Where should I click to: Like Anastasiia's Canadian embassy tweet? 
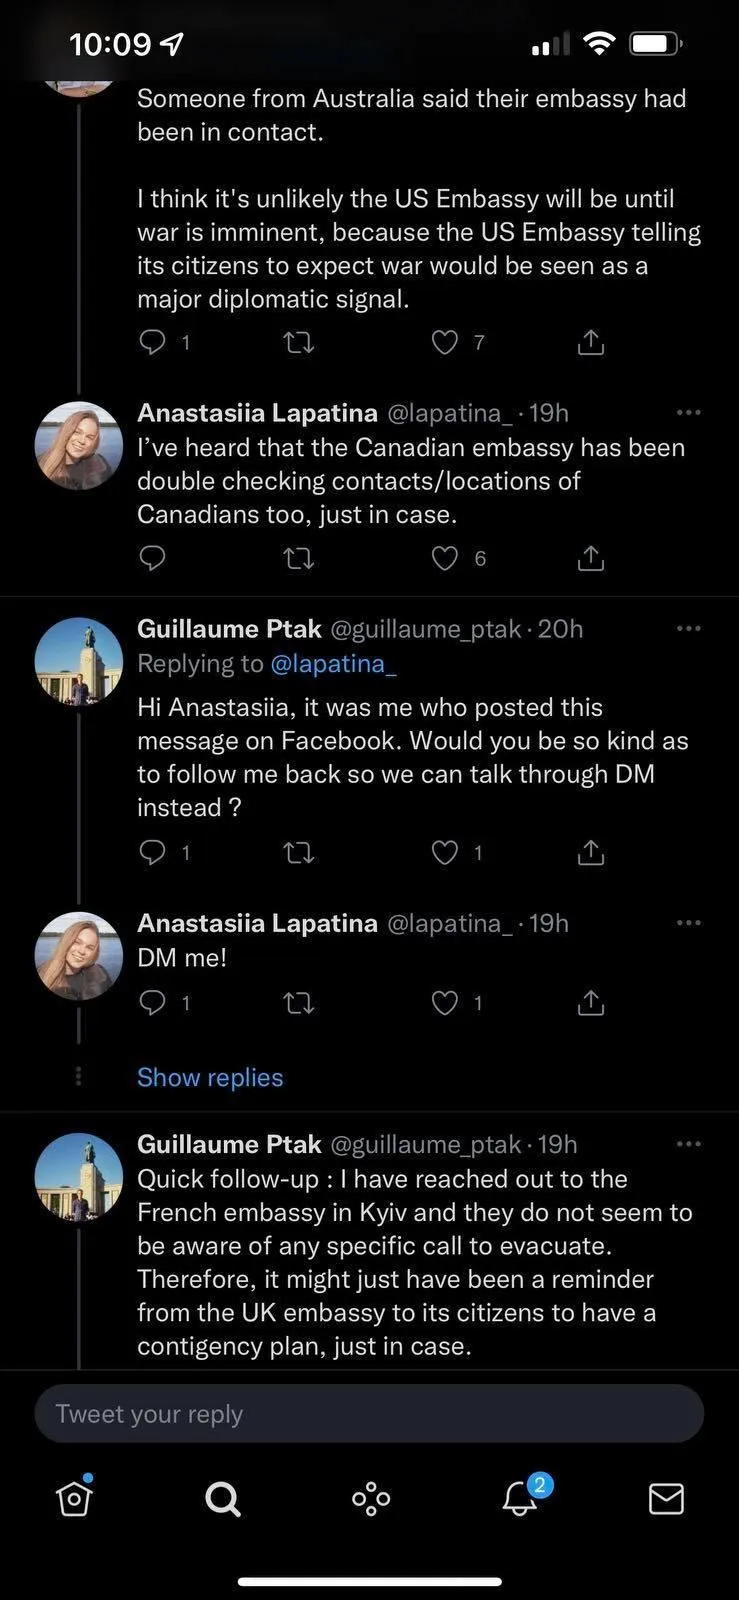(x=445, y=558)
